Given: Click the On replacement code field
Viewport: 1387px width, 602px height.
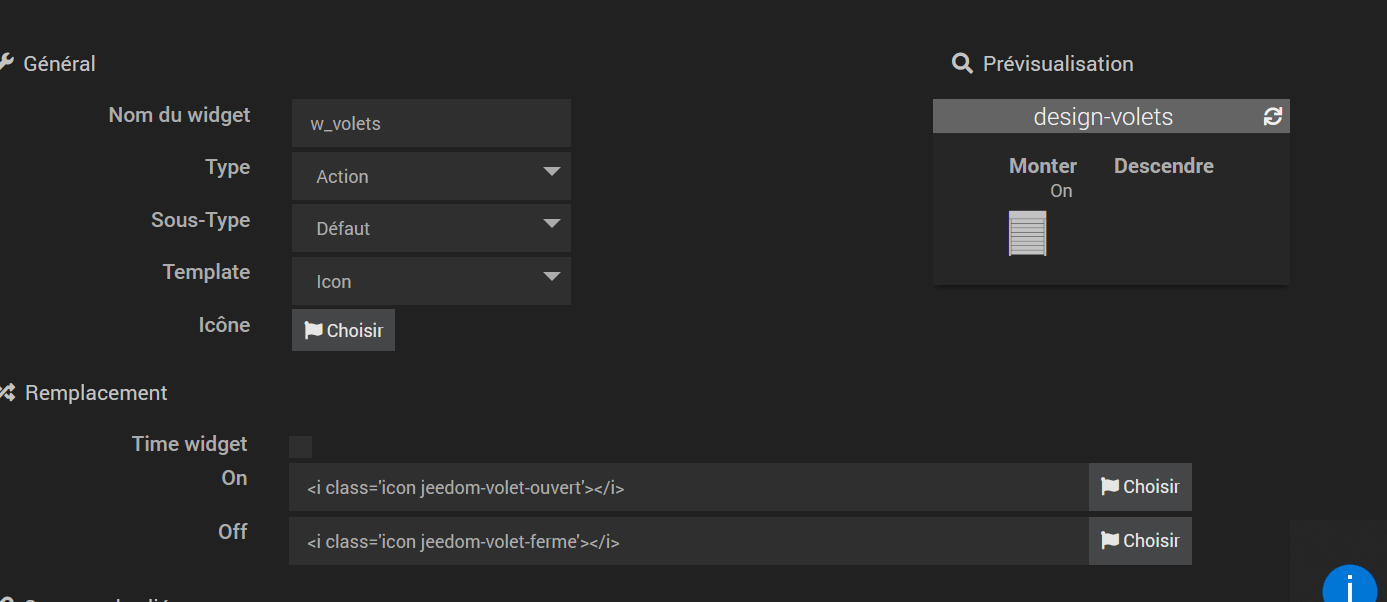Looking at the screenshot, I should point(688,488).
